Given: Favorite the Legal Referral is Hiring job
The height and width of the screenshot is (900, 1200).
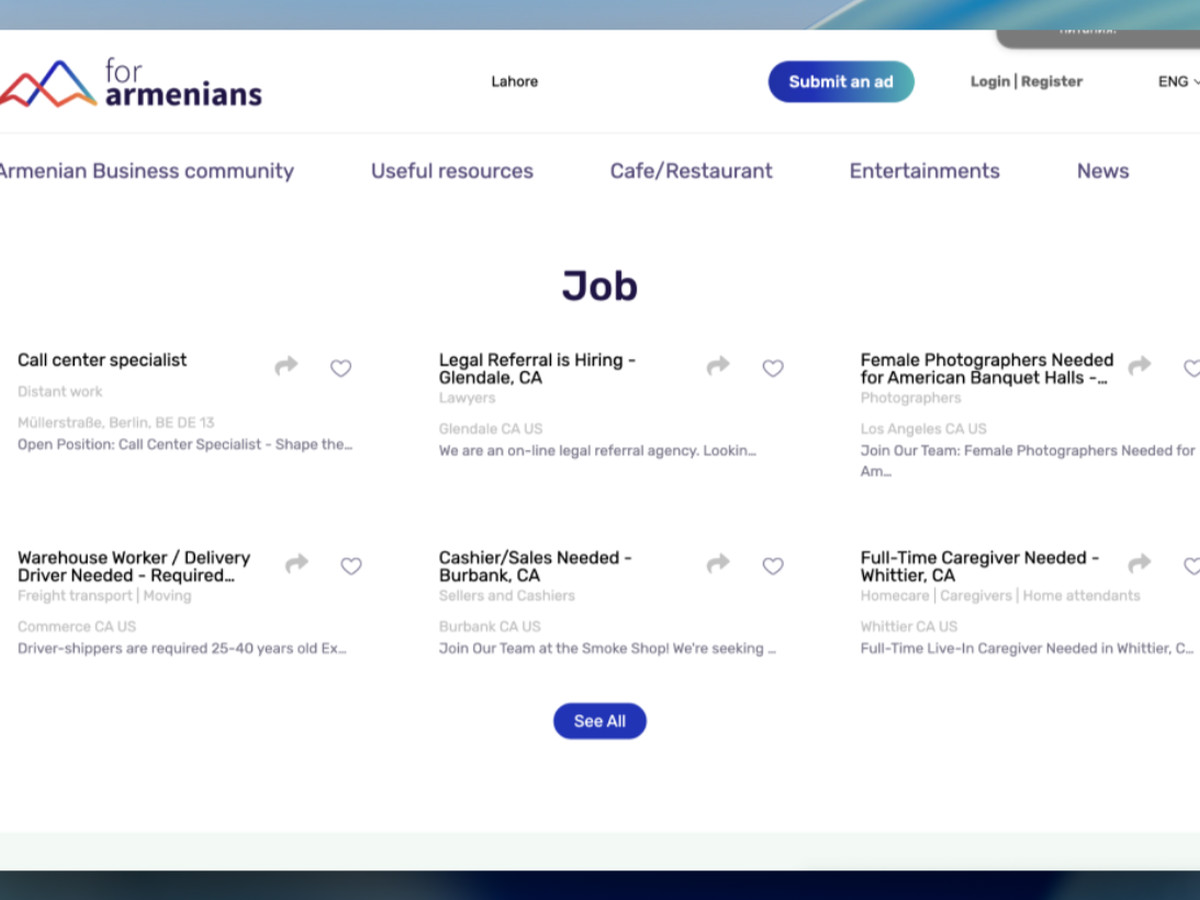Looking at the screenshot, I should point(773,368).
